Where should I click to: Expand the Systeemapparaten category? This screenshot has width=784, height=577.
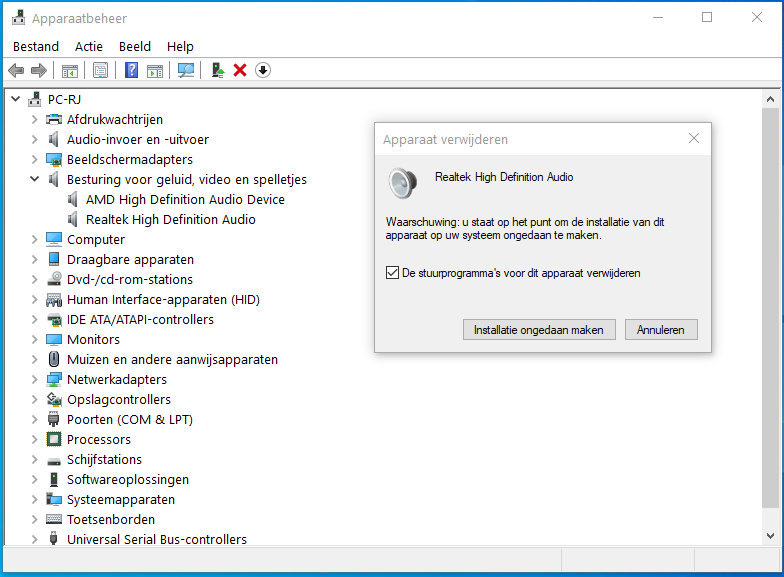(34, 500)
